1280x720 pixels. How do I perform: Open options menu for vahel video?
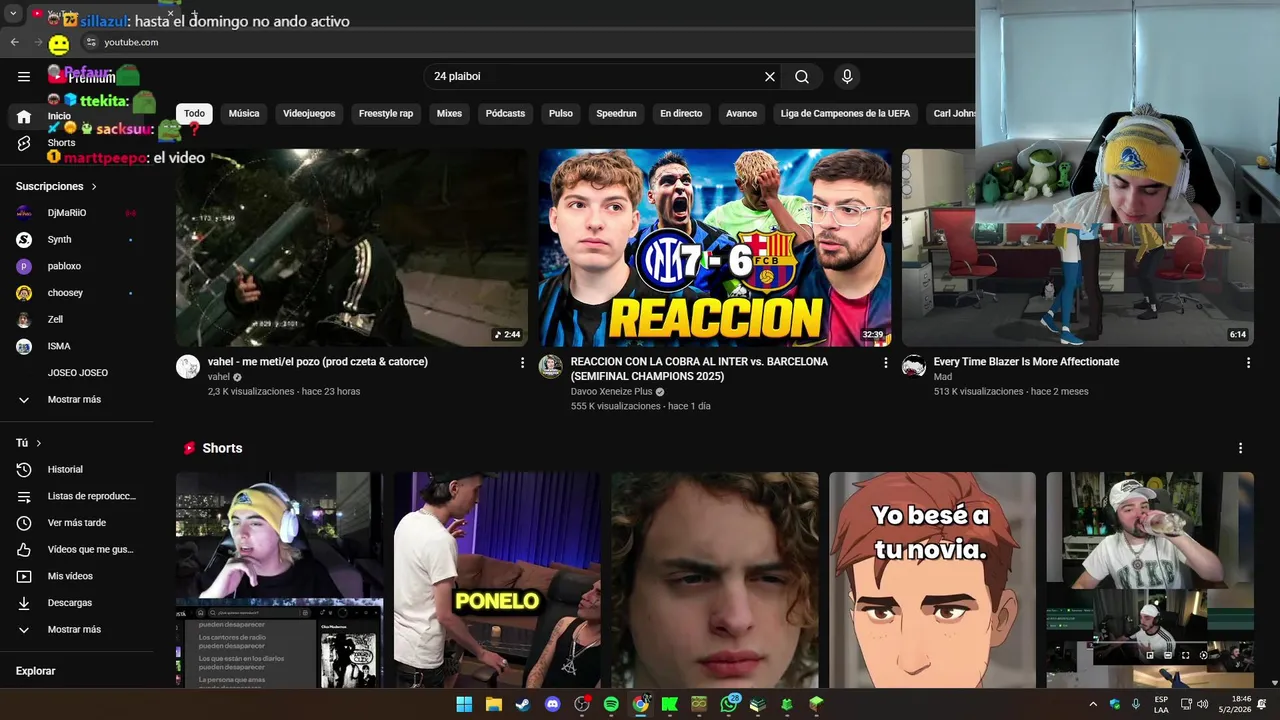click(x=522, y=363)
